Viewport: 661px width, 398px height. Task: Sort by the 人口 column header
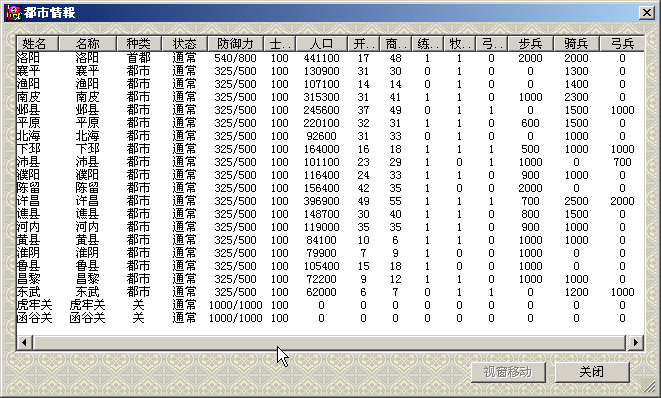point(322,43)
